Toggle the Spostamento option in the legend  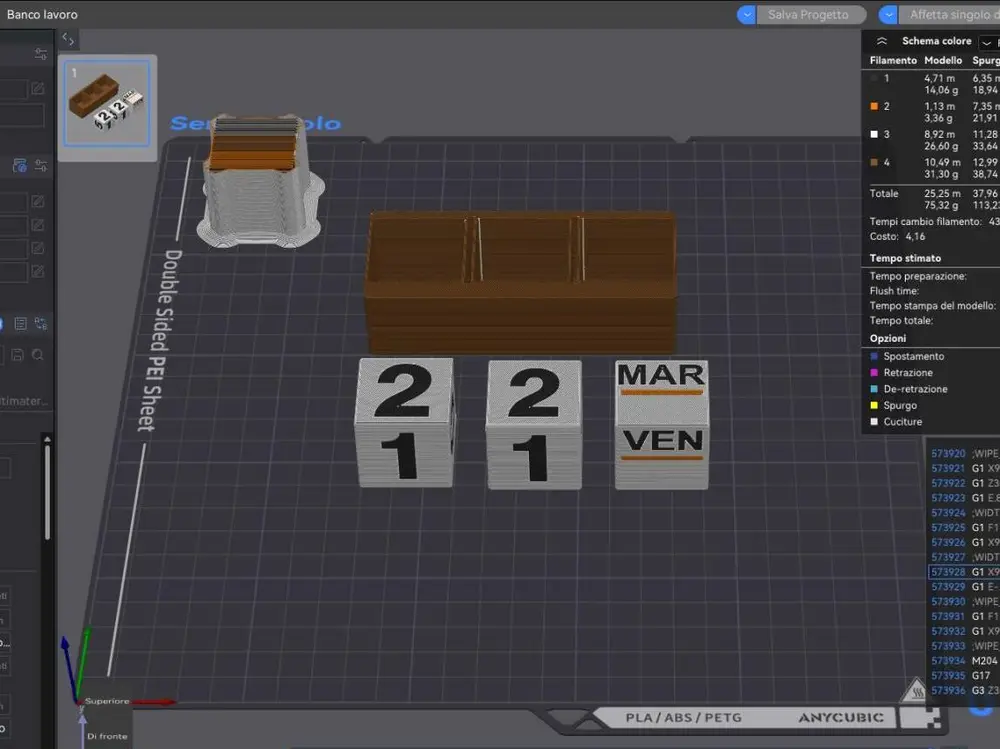[908, 357]
